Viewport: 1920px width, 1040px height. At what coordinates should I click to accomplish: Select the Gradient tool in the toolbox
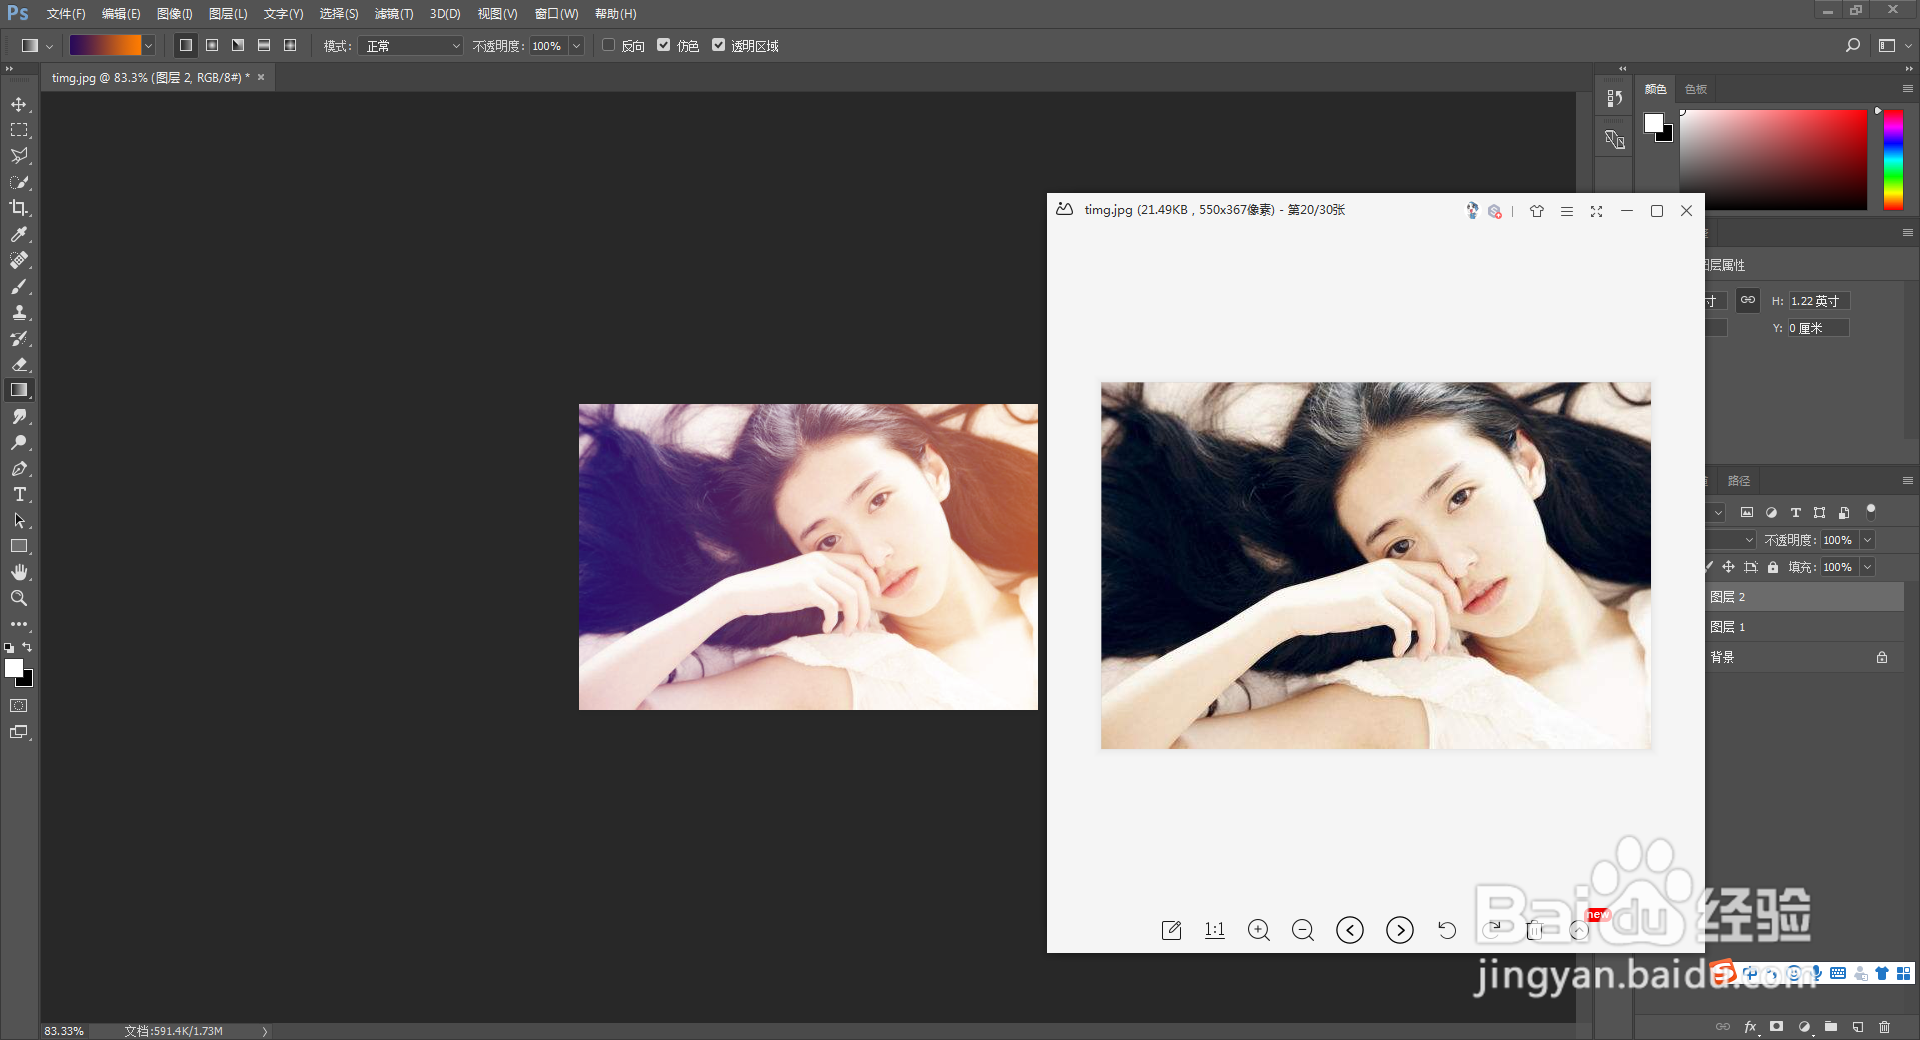point(19,390)
